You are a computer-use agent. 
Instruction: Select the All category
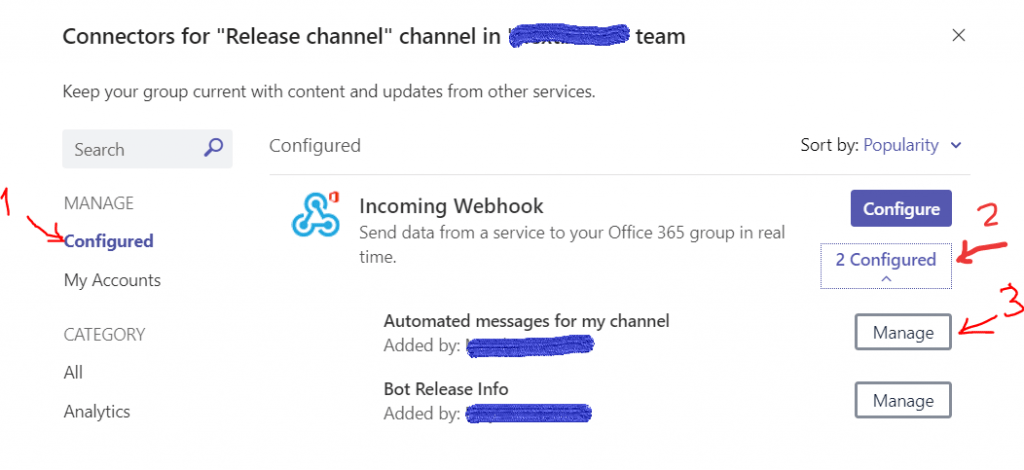[73, 372]
